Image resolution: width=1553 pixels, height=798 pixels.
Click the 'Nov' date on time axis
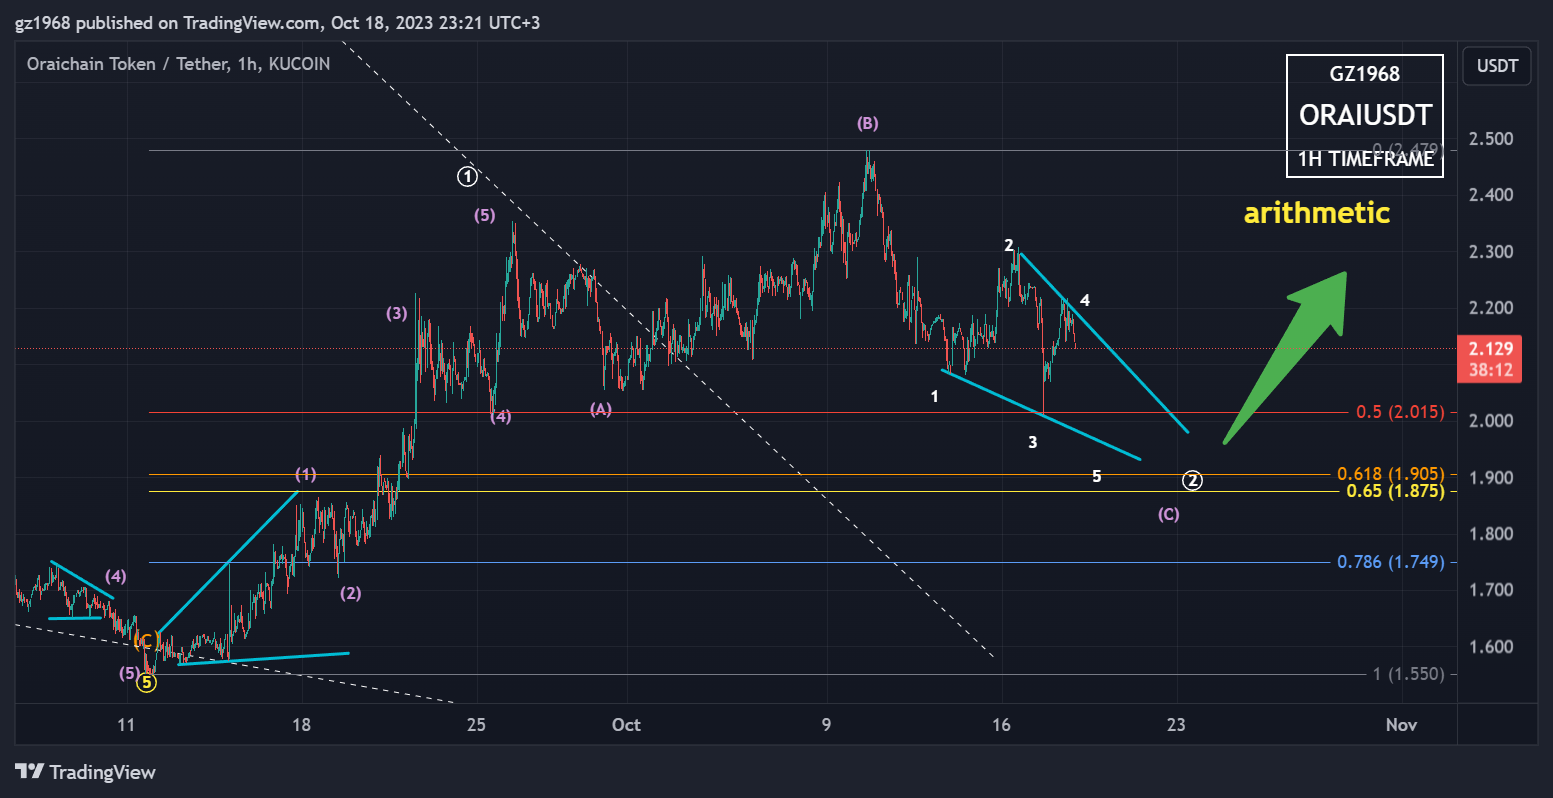coord(1401,725)
